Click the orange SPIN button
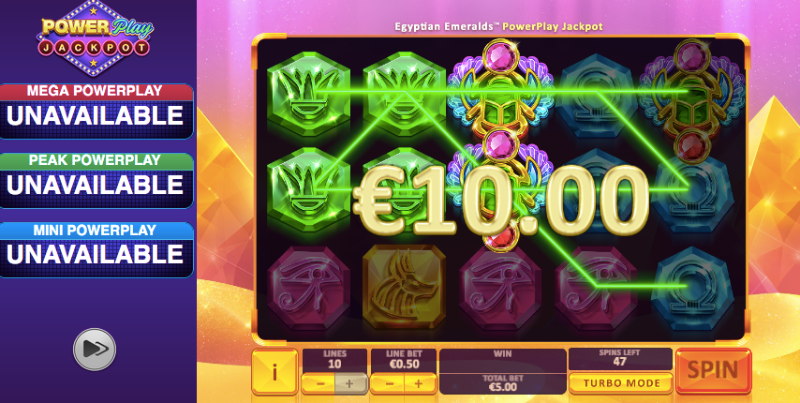 713,371
